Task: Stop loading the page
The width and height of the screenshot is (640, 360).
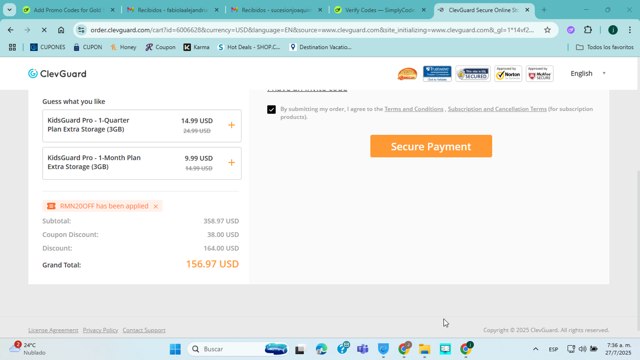Action: pos(44,30)
